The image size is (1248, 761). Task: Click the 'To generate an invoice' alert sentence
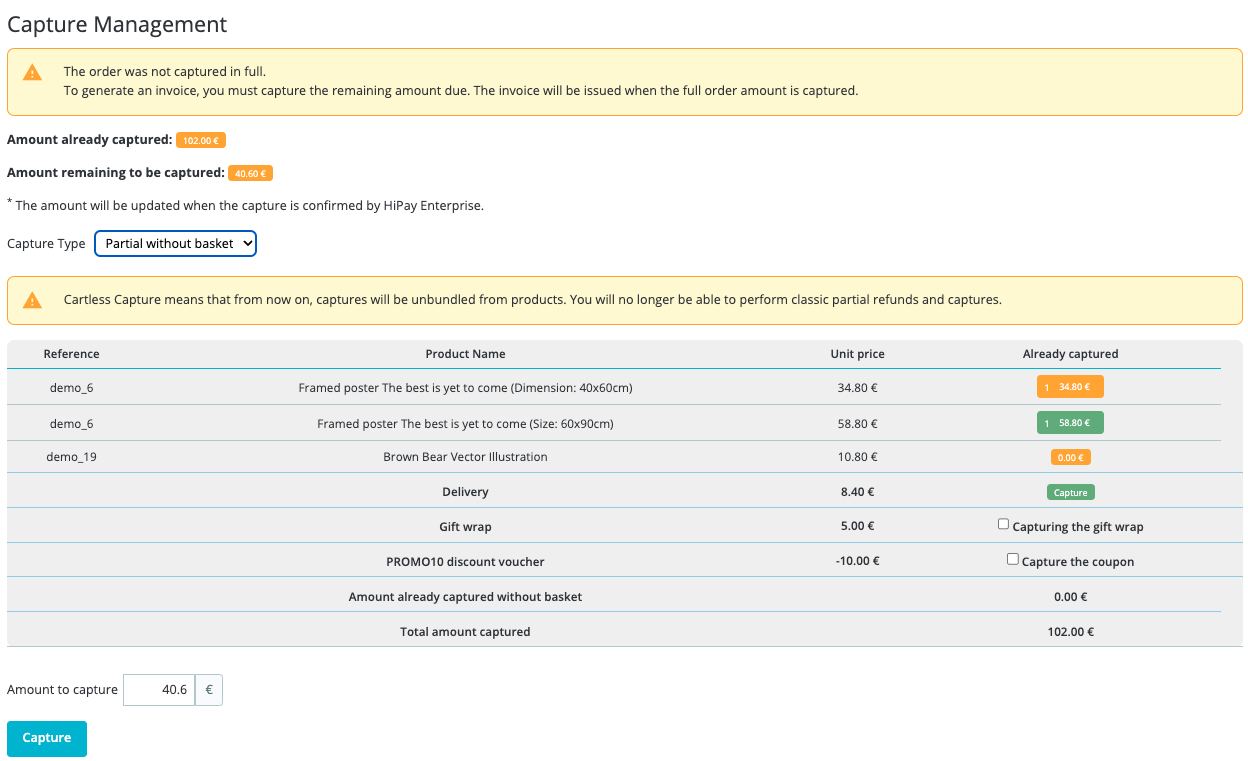[461, 91]
